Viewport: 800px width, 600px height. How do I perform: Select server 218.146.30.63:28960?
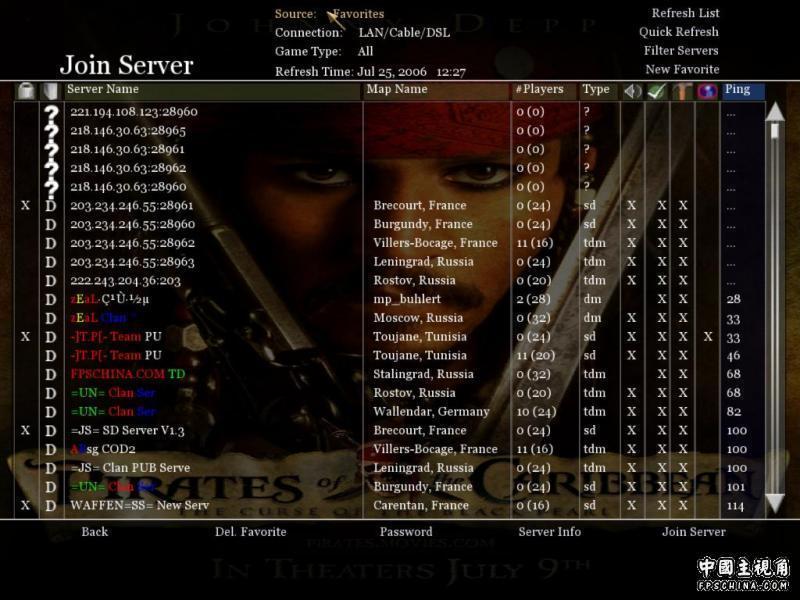[128, 187]
